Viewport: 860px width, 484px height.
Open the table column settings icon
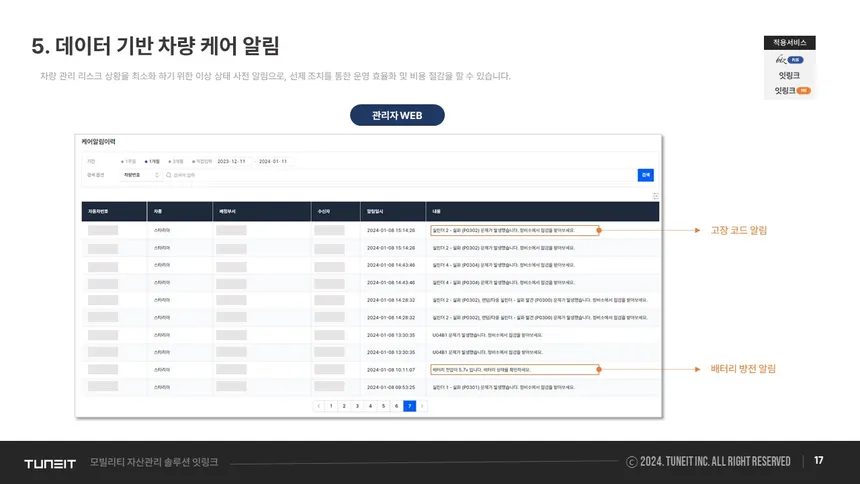(655, 196)
